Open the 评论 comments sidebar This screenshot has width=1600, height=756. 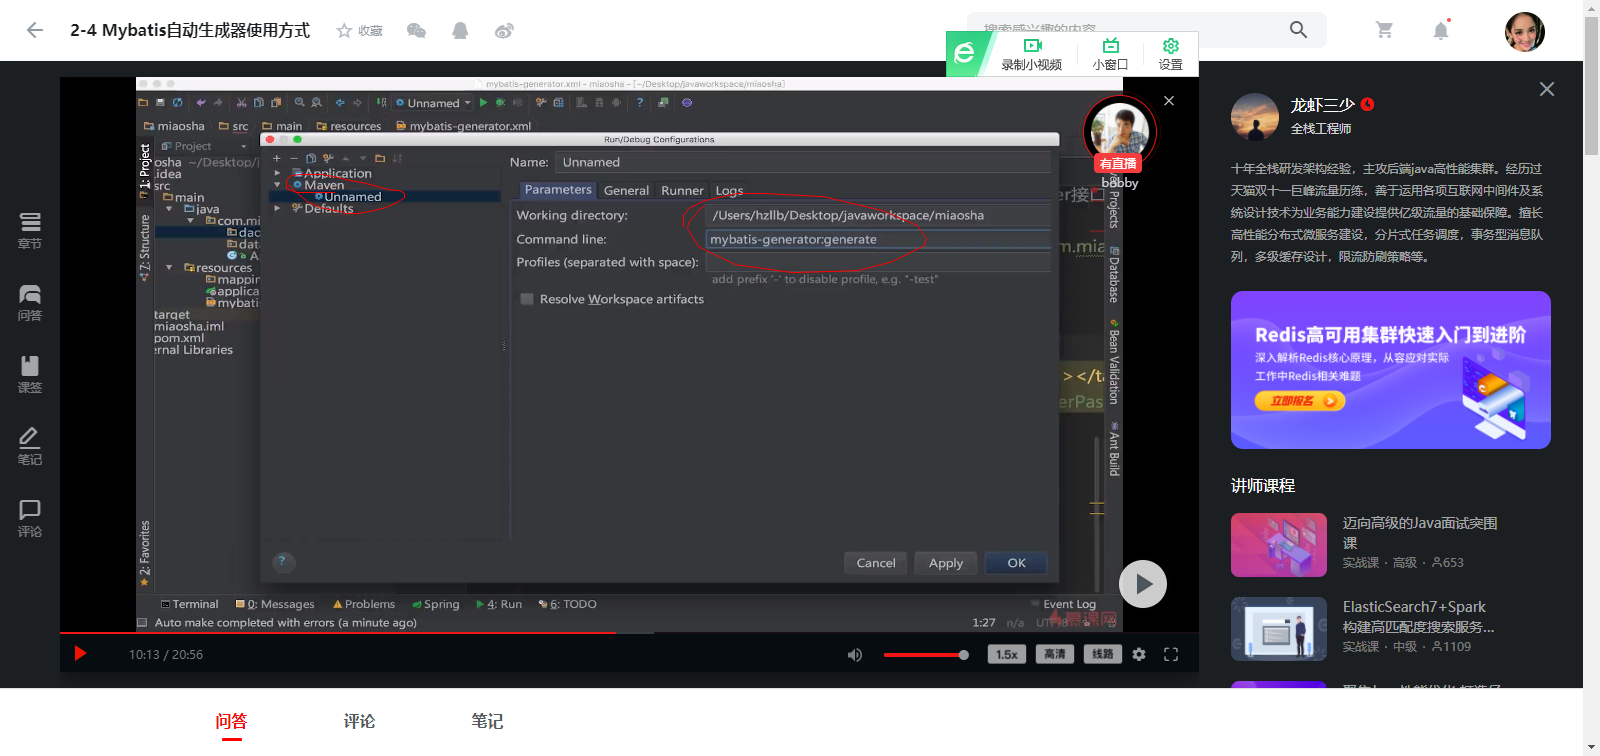pos(30,518)
